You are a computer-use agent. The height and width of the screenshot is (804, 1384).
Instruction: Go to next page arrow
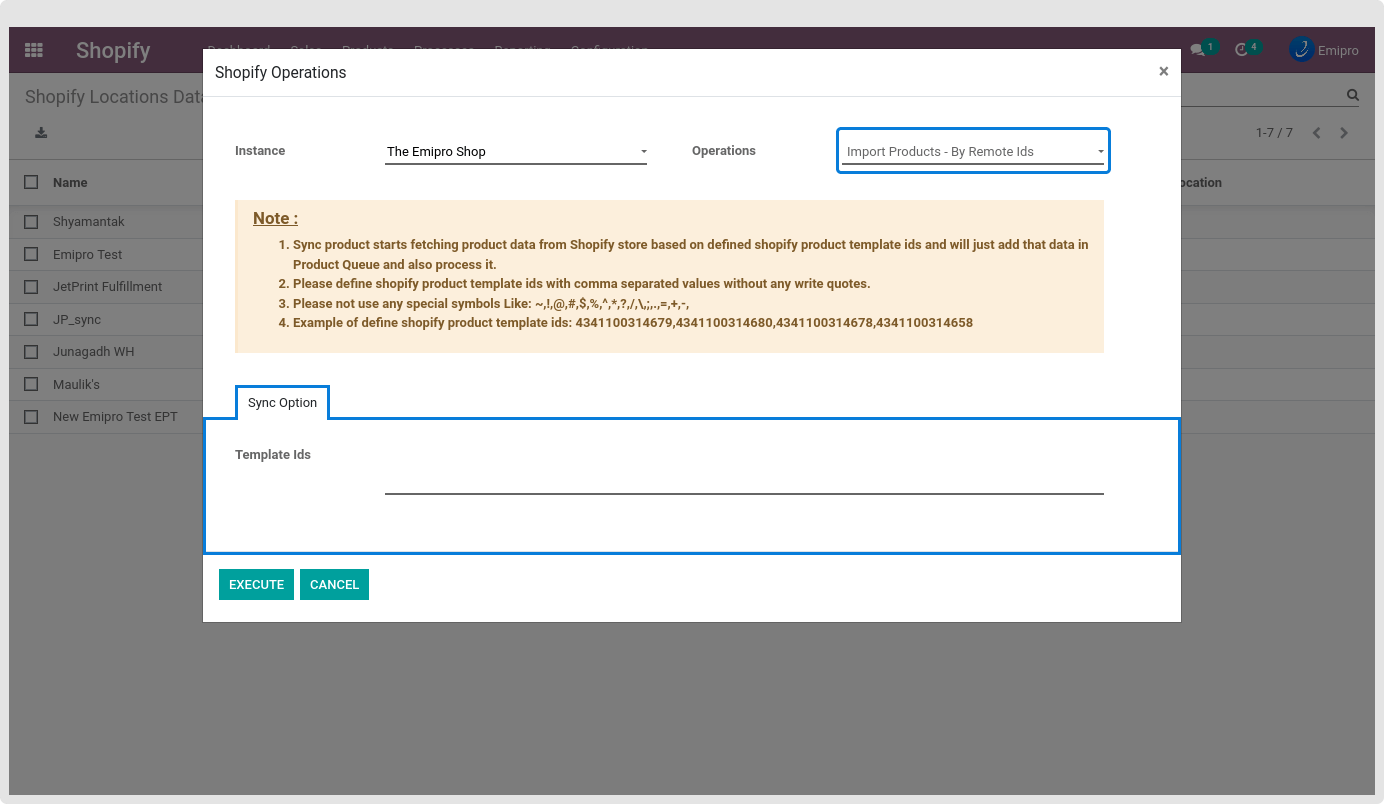coord(1344,133)
